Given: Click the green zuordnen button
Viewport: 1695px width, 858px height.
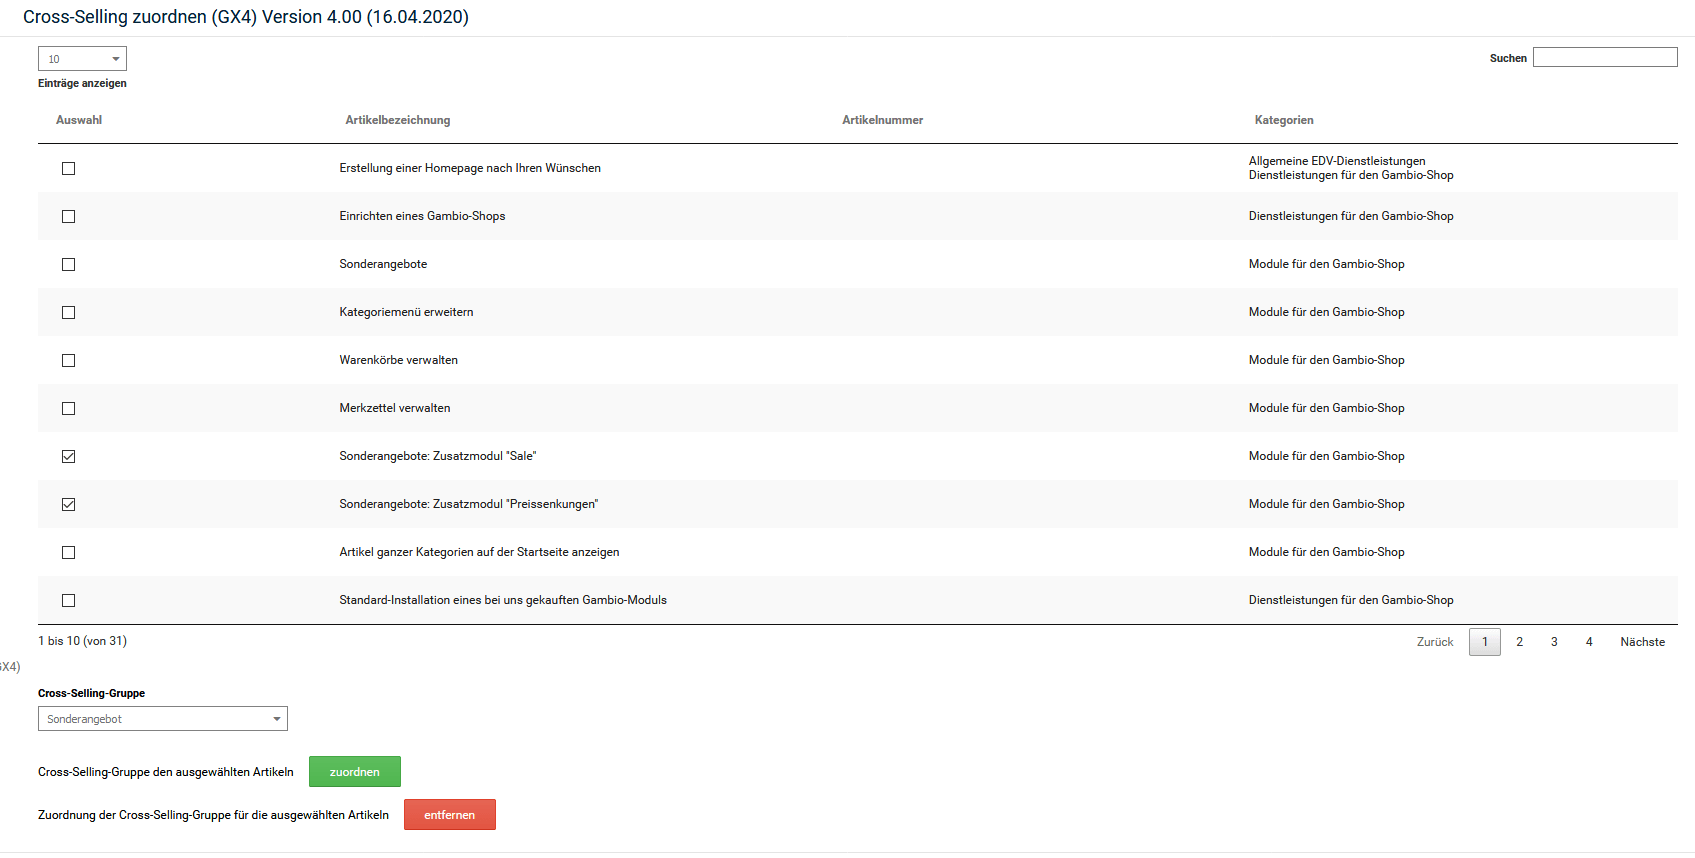Looking at the screenshot, I should coord(354,772).
